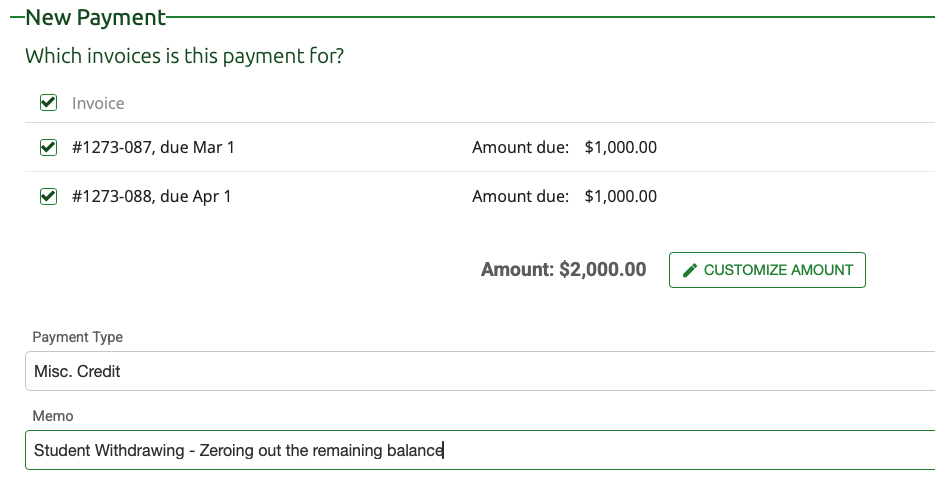Uncheck invoice #1273-087 checkbox
This screenshot has width=935, height=494.
coord(47,148)
